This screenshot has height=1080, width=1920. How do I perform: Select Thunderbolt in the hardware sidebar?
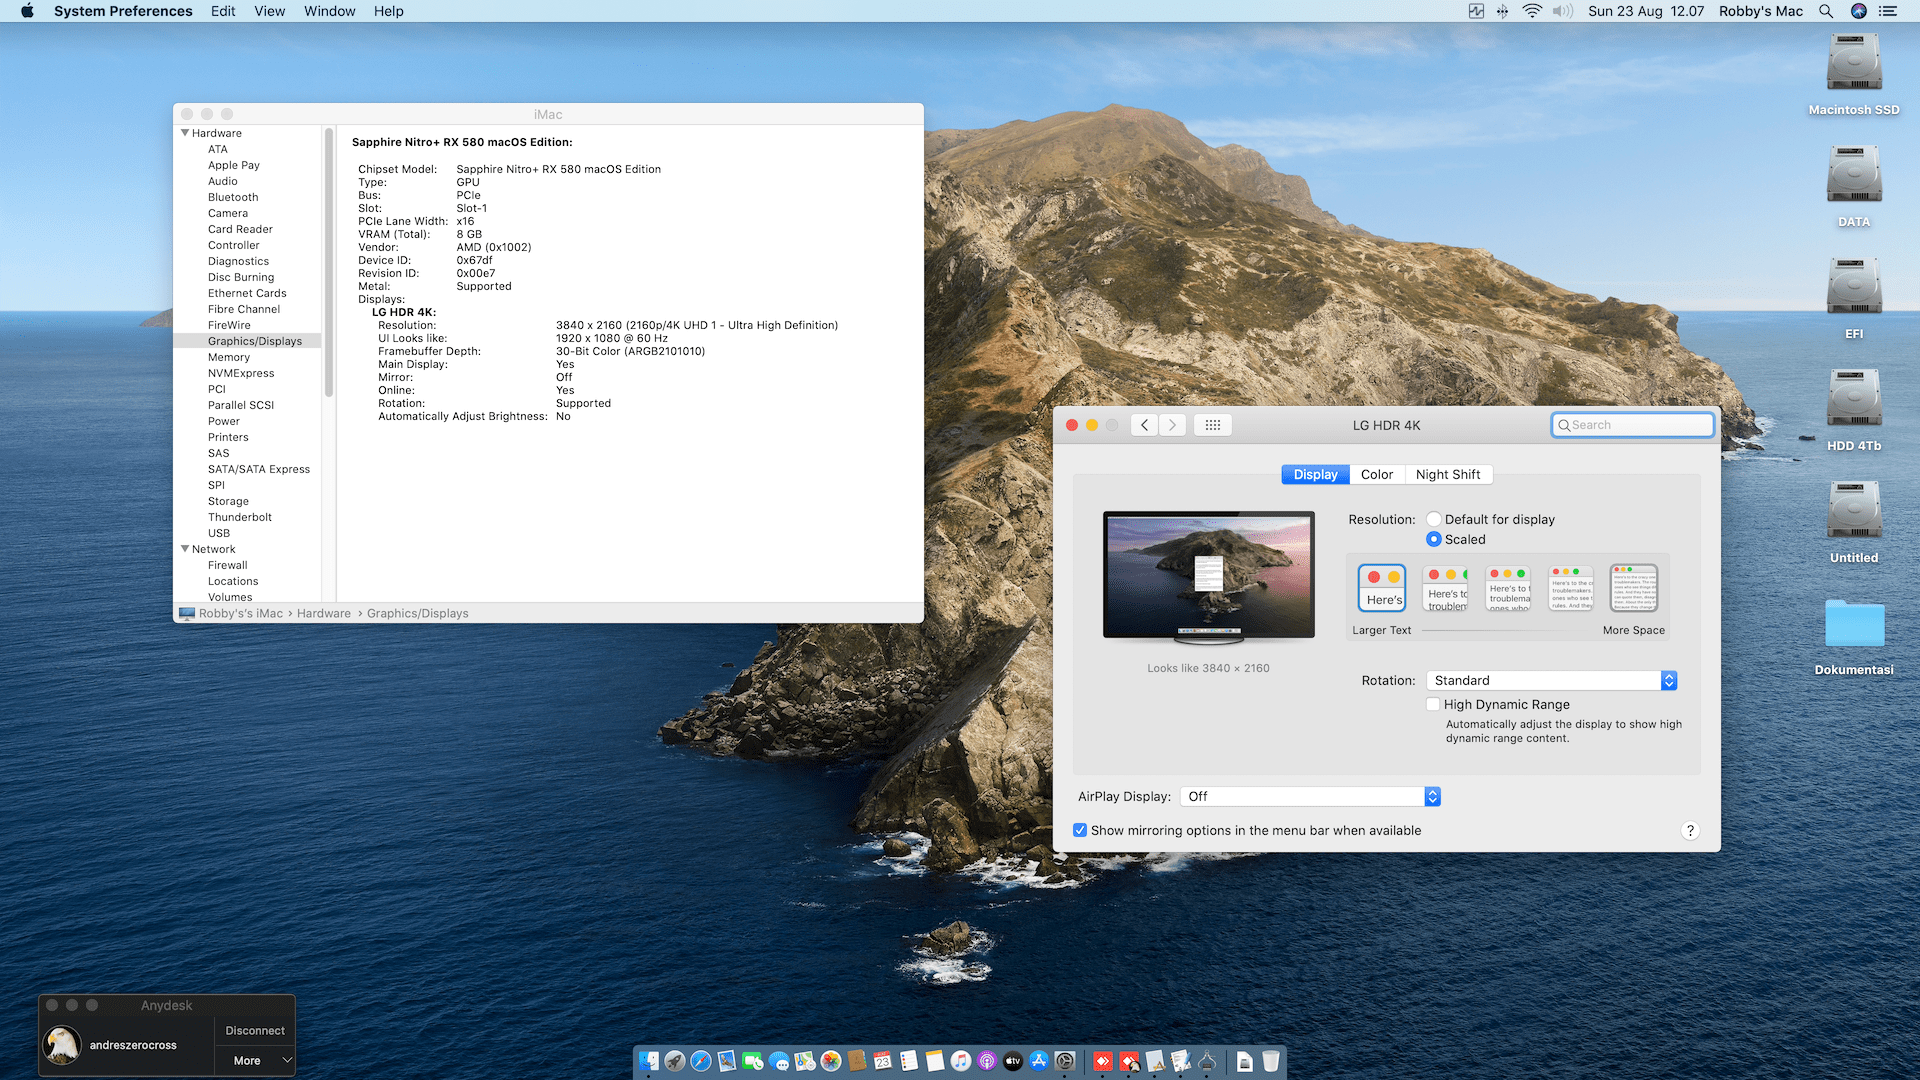click(x=240, y=517)
